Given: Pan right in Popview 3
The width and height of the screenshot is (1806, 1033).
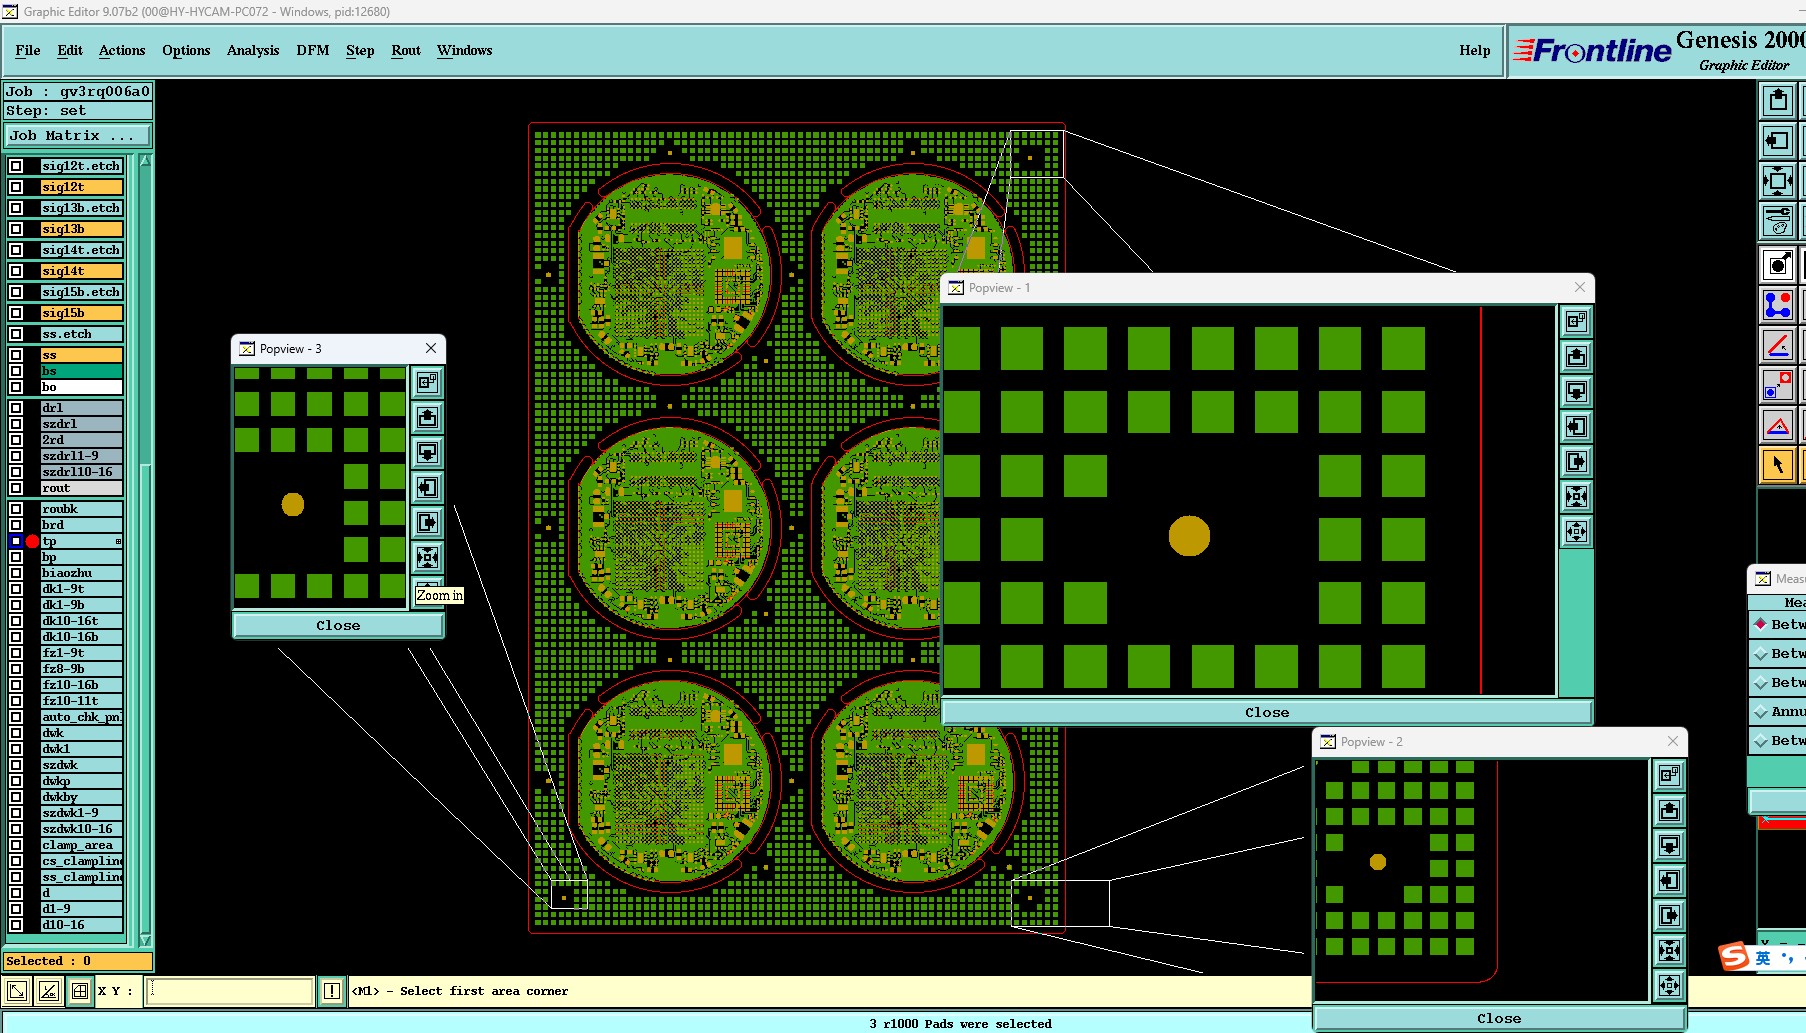Looking at the screenshot, I should pyautogui.click(x=427, y=523).
